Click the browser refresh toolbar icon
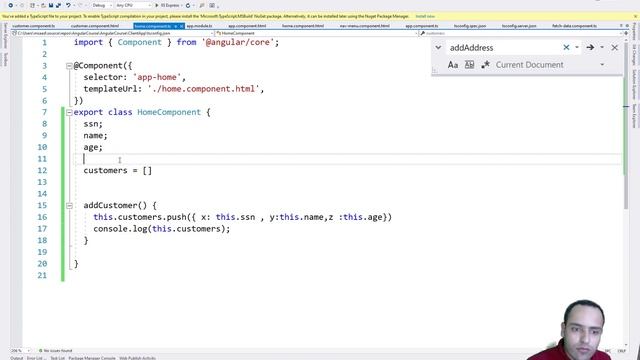The image size is (640, 360). [188, 5]
